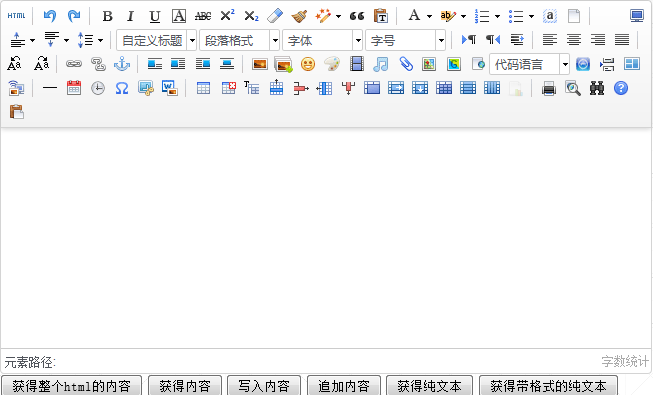Convert text to uppercase

point(14,64)
